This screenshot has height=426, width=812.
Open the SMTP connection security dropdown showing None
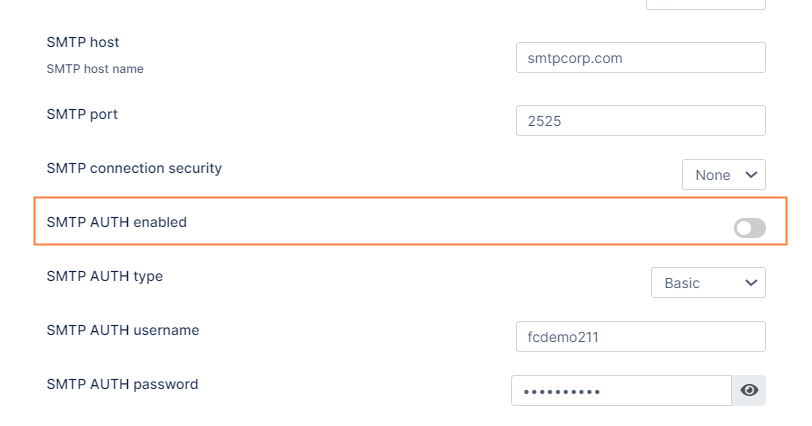tap(723, 175)
